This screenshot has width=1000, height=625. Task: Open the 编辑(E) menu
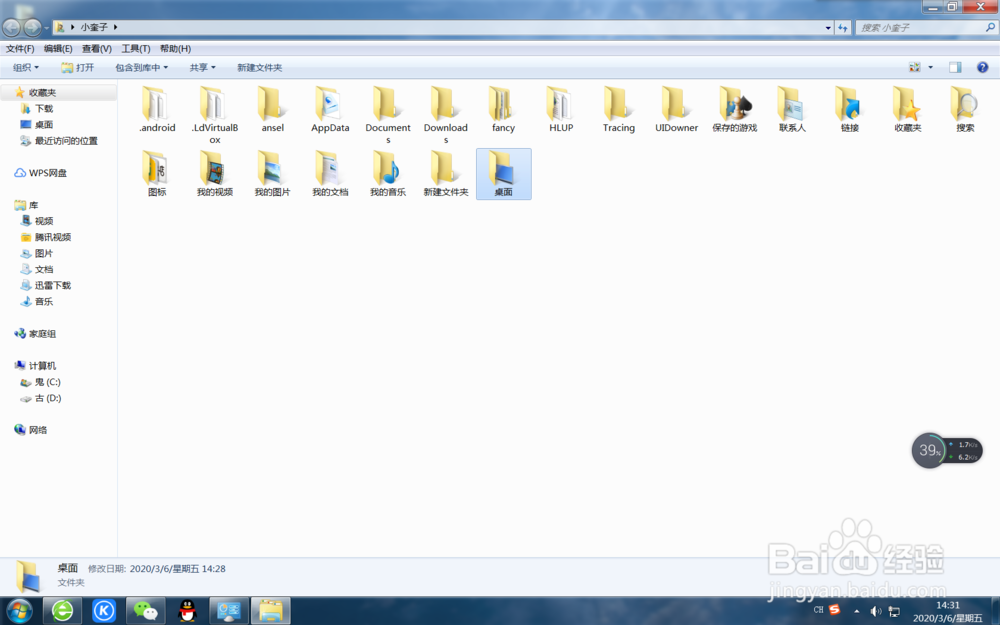click(x=58, y=48)
